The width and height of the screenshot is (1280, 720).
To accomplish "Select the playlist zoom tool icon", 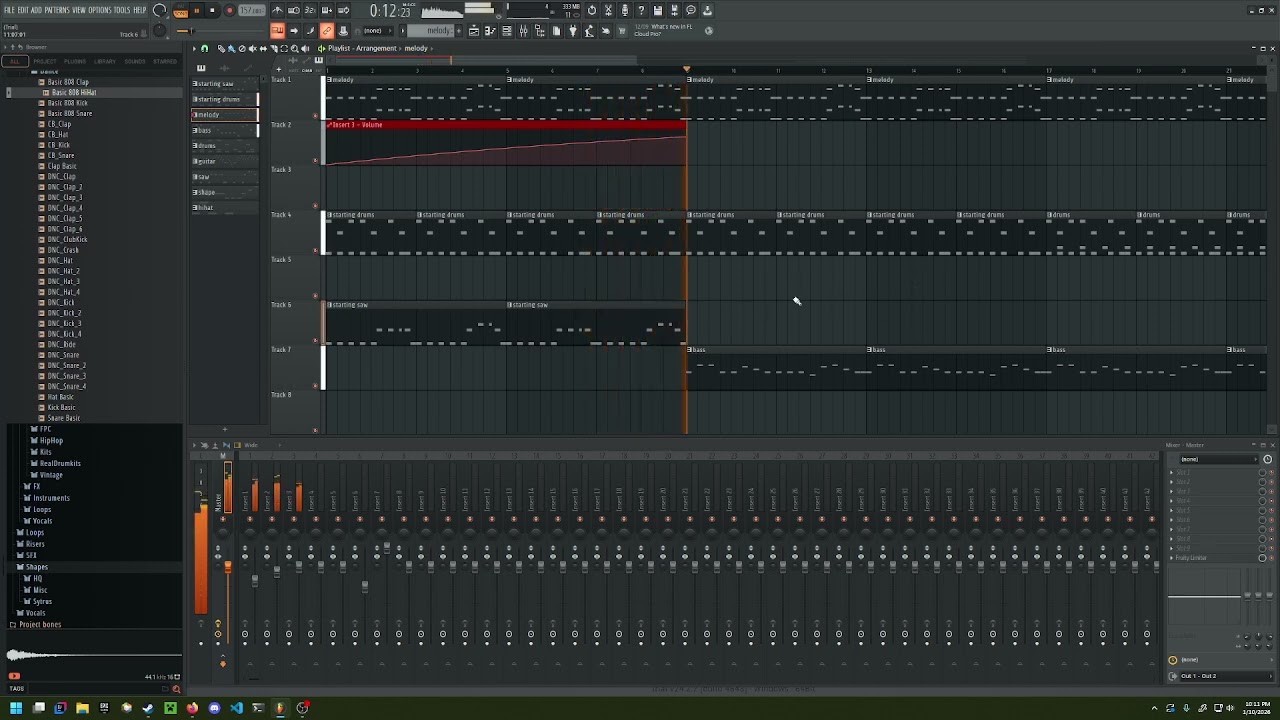I will coord(294,48).
